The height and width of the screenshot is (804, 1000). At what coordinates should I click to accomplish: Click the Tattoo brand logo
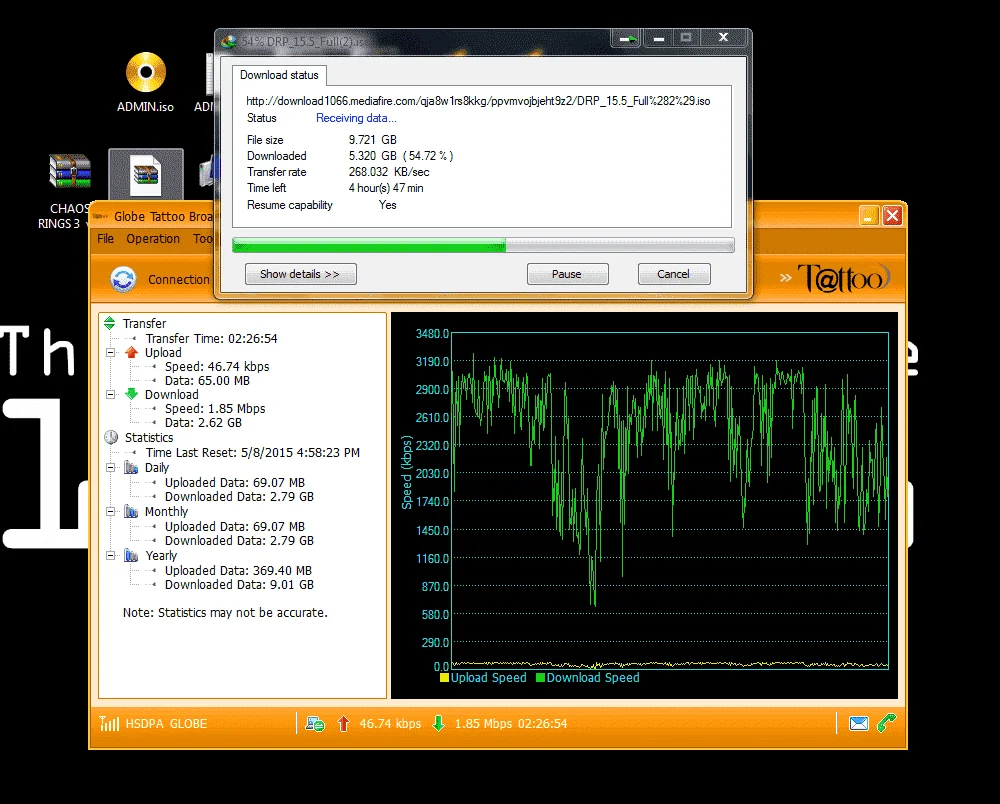[844, 278]
